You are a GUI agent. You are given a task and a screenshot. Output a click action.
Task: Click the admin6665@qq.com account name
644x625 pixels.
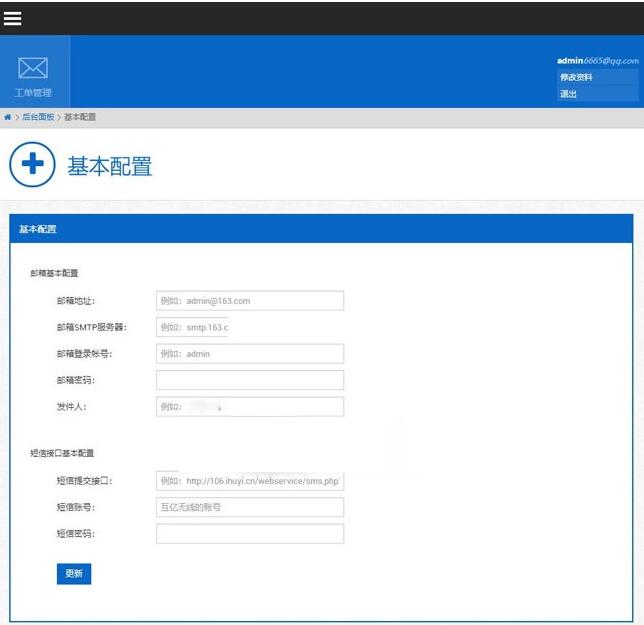tap(597, 61)
